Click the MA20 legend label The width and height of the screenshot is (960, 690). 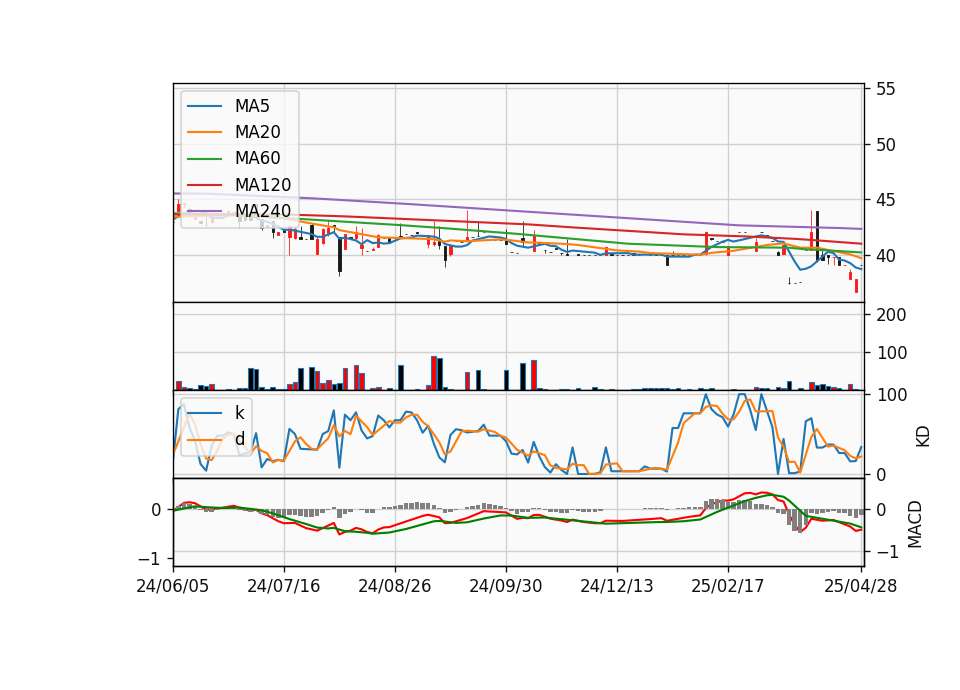(257, 132)
